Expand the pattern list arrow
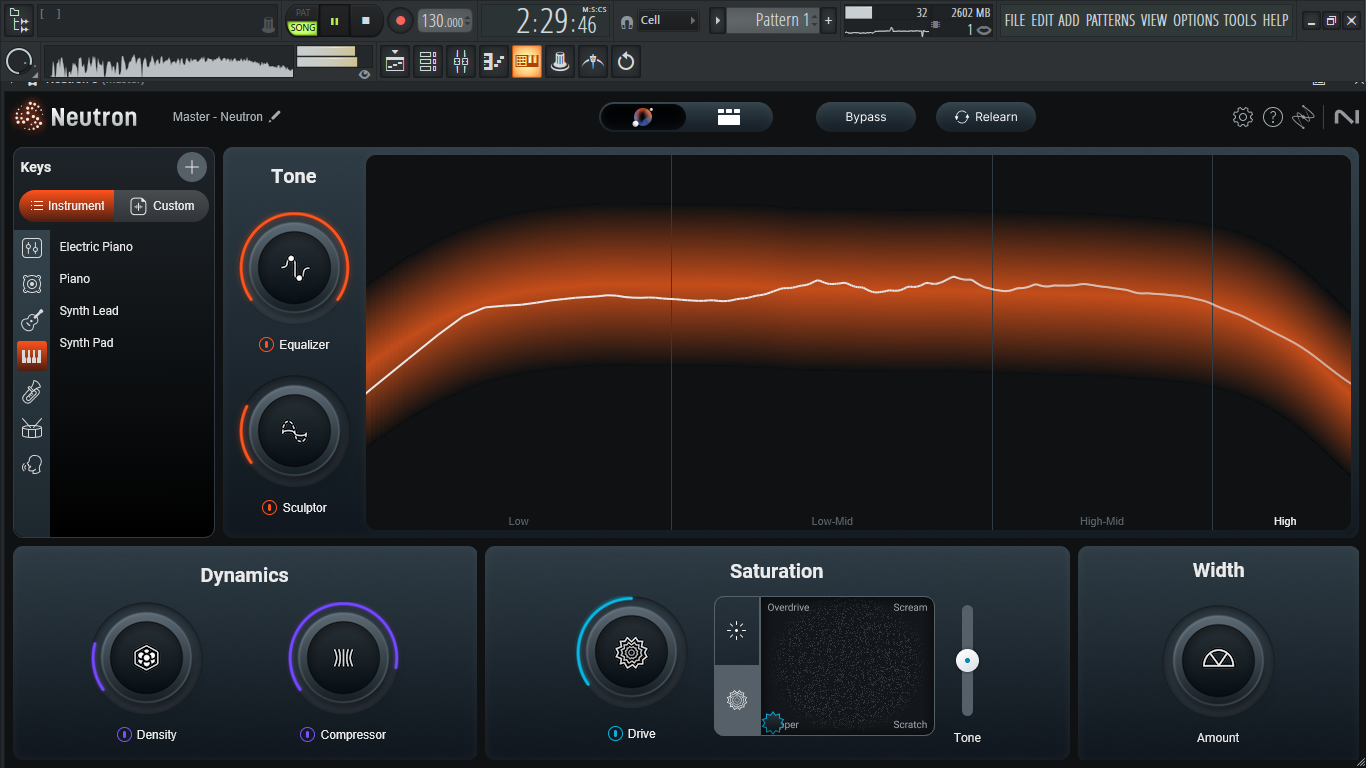Viewport: 1366px width, 768px height. click(717, 20)
